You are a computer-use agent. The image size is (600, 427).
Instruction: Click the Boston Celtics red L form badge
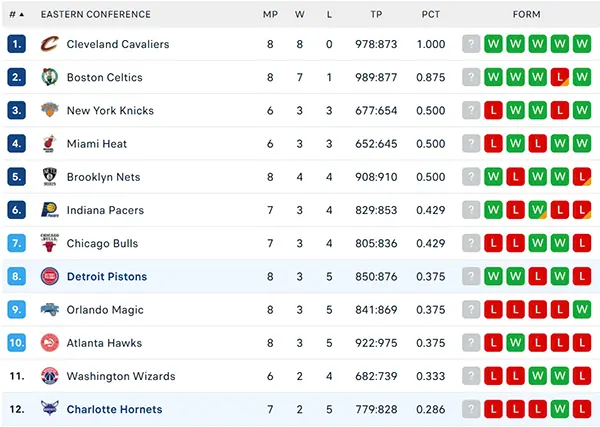(x=560, y=77)
